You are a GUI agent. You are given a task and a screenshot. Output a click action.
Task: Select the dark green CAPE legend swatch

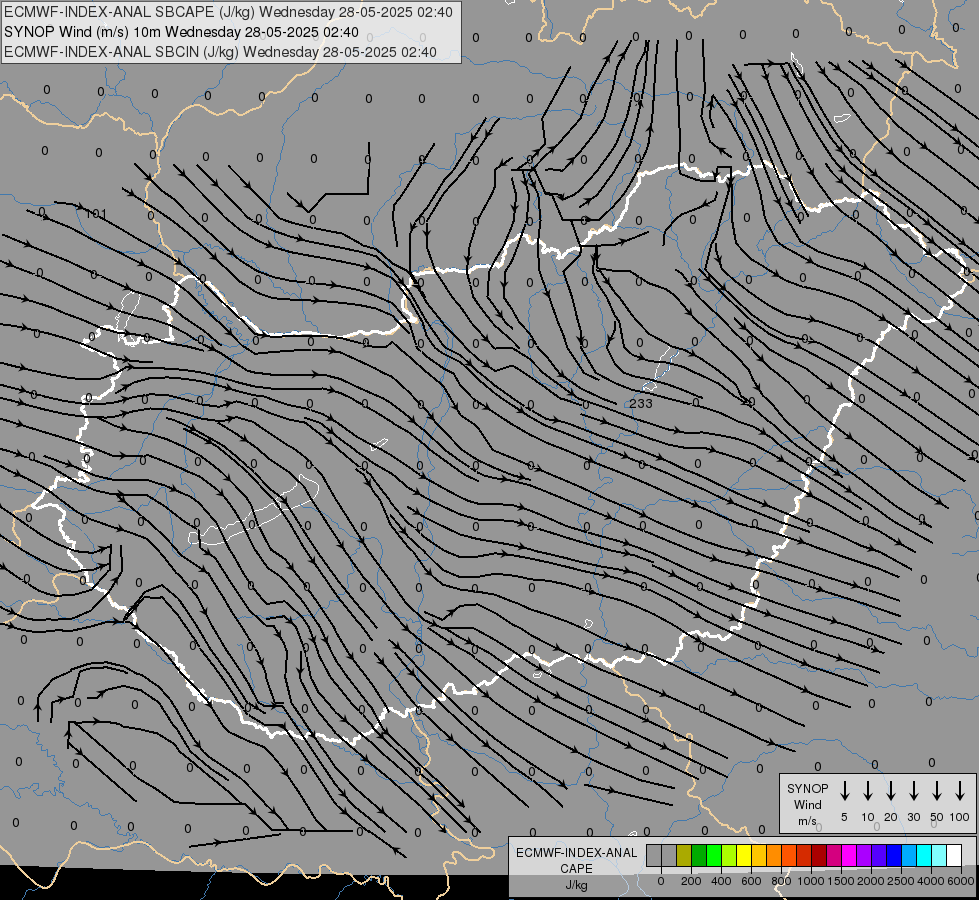699,856
